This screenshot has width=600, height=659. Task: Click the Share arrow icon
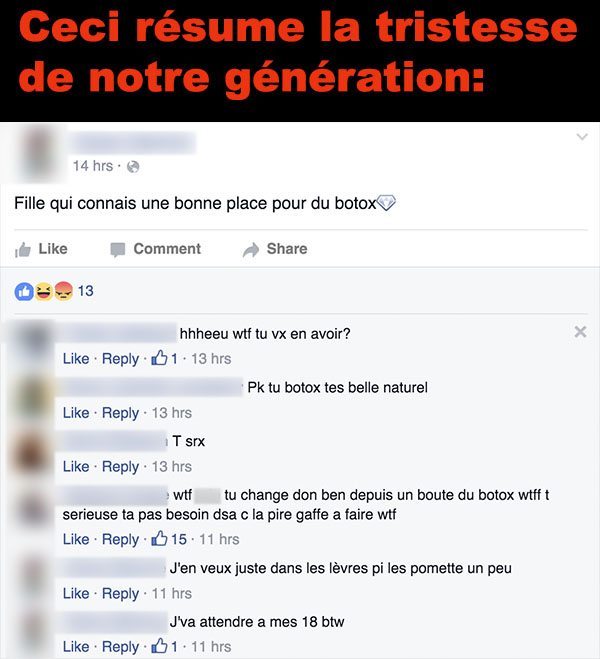[x=251, y=250]
